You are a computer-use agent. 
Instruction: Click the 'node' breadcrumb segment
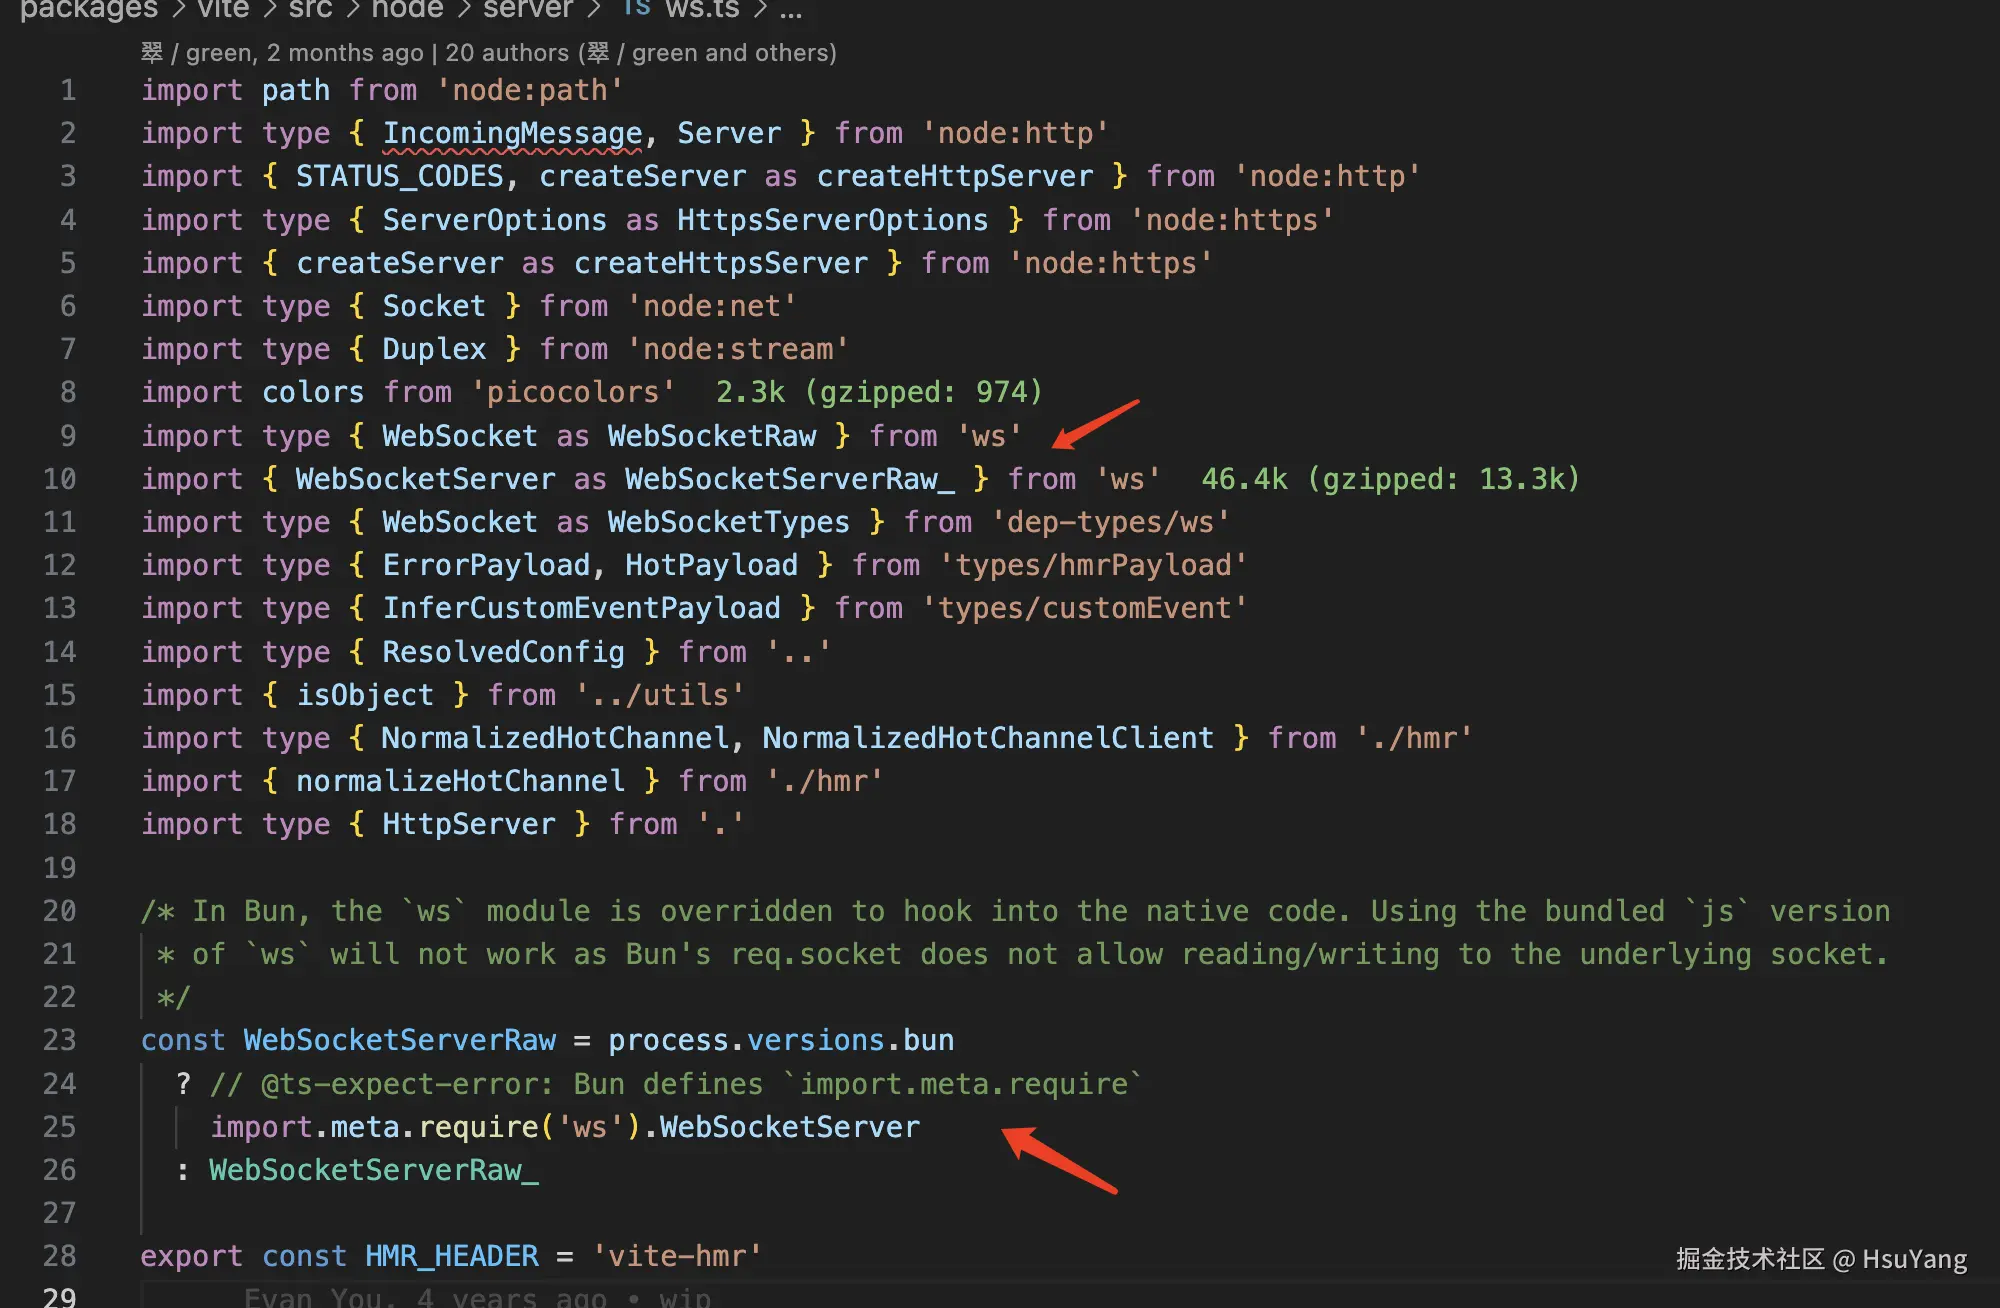pos(407,9)
